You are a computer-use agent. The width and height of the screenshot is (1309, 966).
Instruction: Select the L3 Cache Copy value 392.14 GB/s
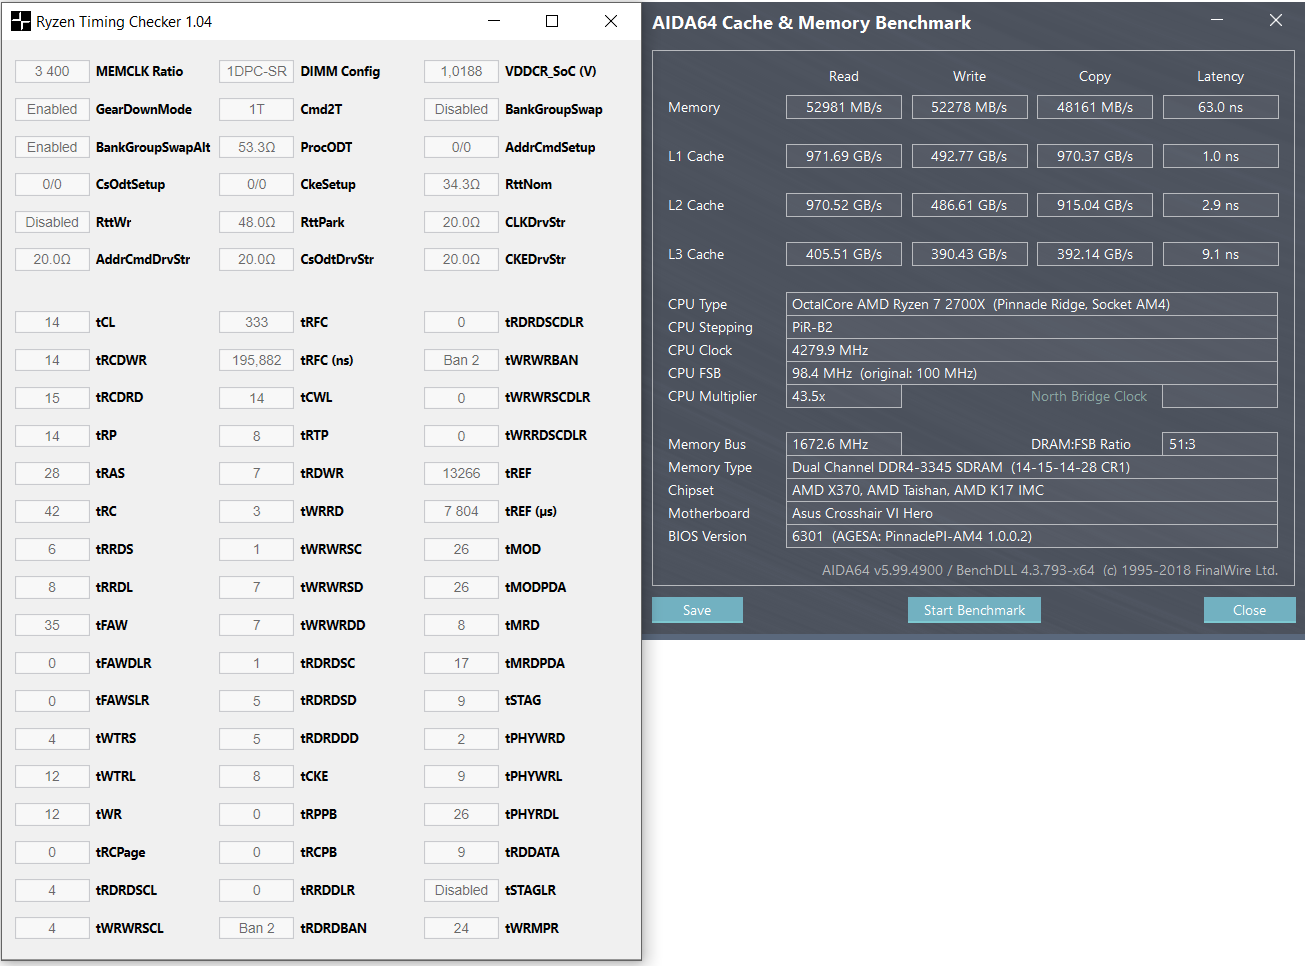pyautogui.click(x=1095, y=254)
